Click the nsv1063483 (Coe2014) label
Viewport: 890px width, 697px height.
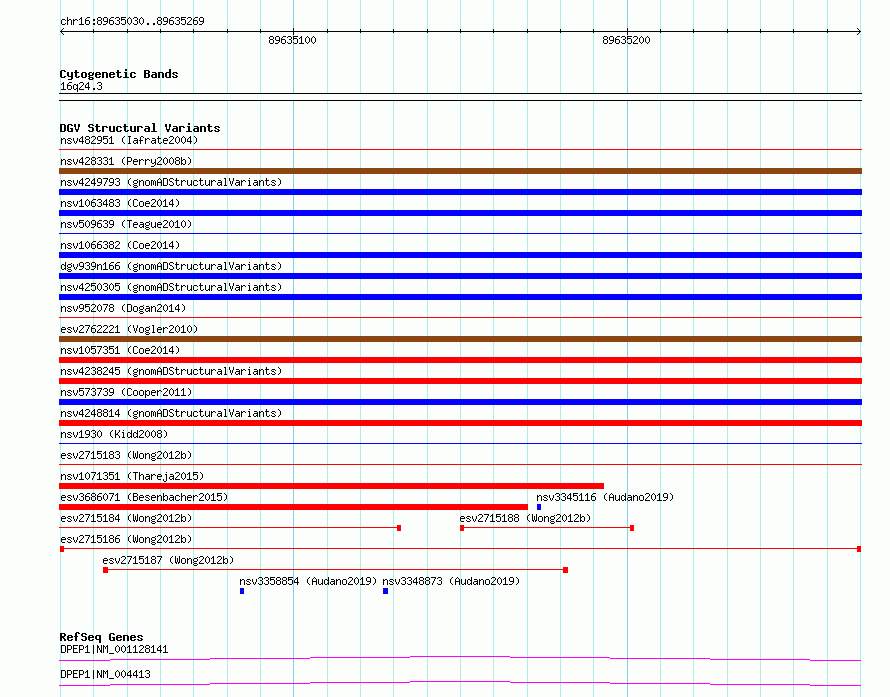tap(120, 203)
